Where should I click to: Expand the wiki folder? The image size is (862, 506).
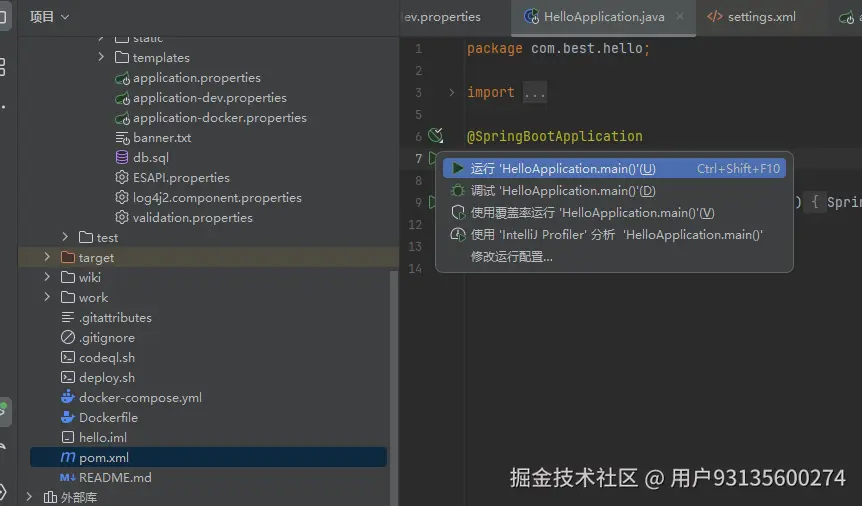click(47, 277)
